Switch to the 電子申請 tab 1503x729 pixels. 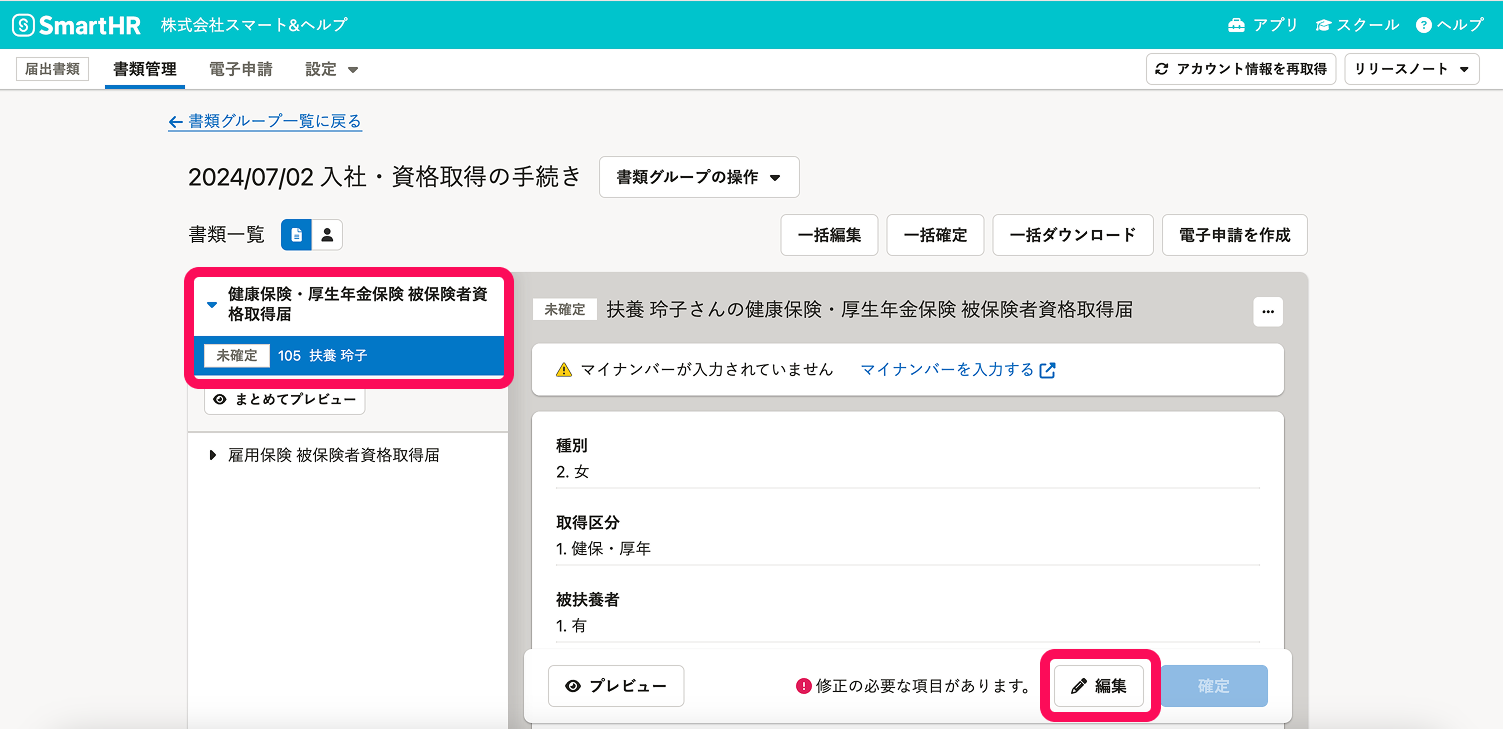pos(241,69)
